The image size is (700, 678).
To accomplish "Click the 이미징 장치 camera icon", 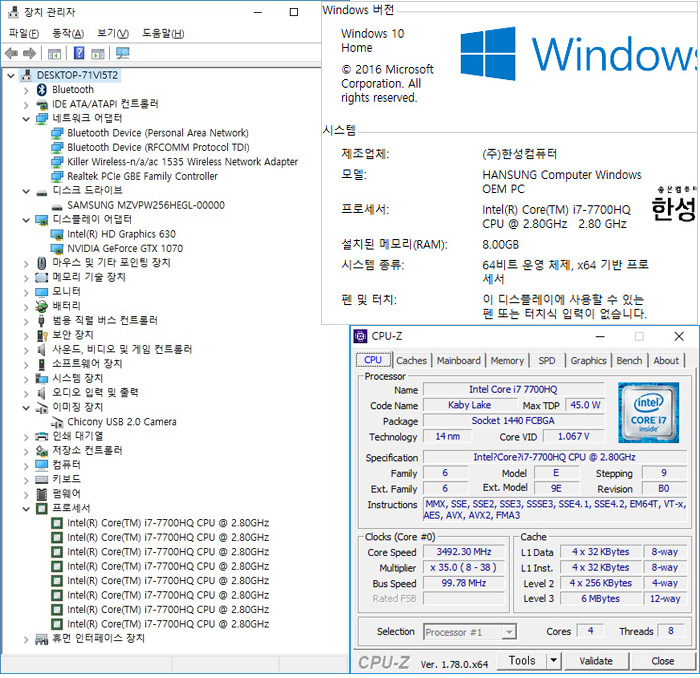I will pos(42,408).
